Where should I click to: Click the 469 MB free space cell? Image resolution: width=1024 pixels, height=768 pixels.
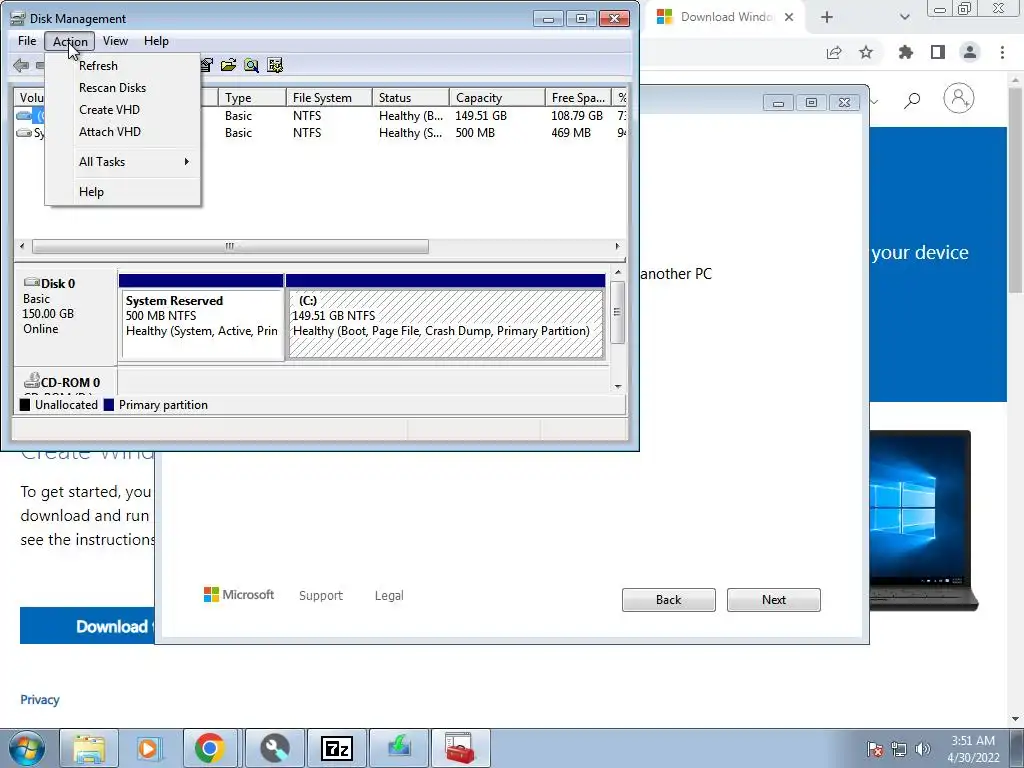(x=571, y=133)
